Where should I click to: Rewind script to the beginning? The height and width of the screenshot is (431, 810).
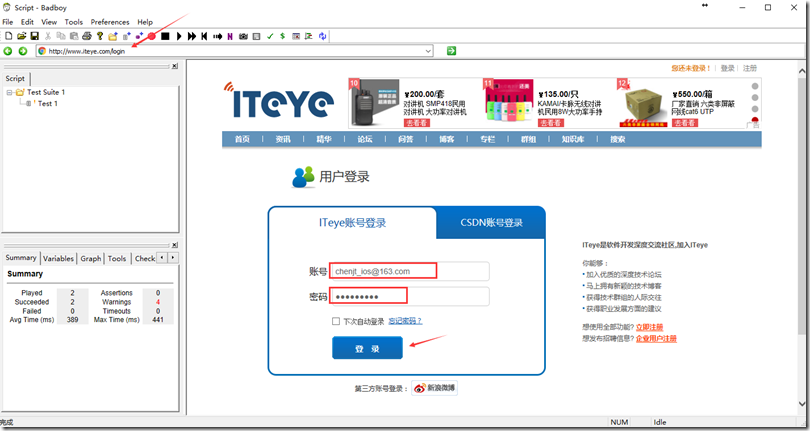(205, 36)
